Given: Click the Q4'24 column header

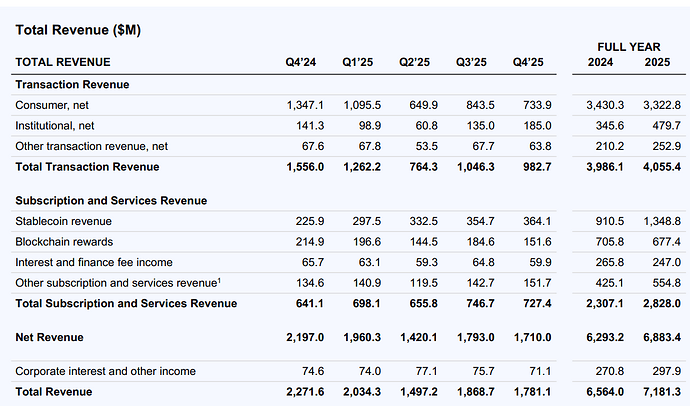Looking at the screenshot, I should click(301, 62).
